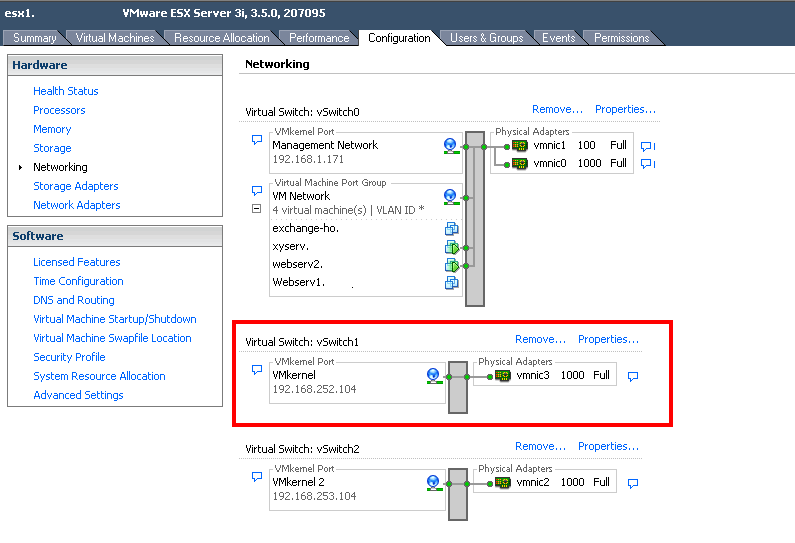Image resolution: width=795 pixels, height=543 pixels.
Task: Click the VM Network info bubble icon
Action: pos(257,191)
